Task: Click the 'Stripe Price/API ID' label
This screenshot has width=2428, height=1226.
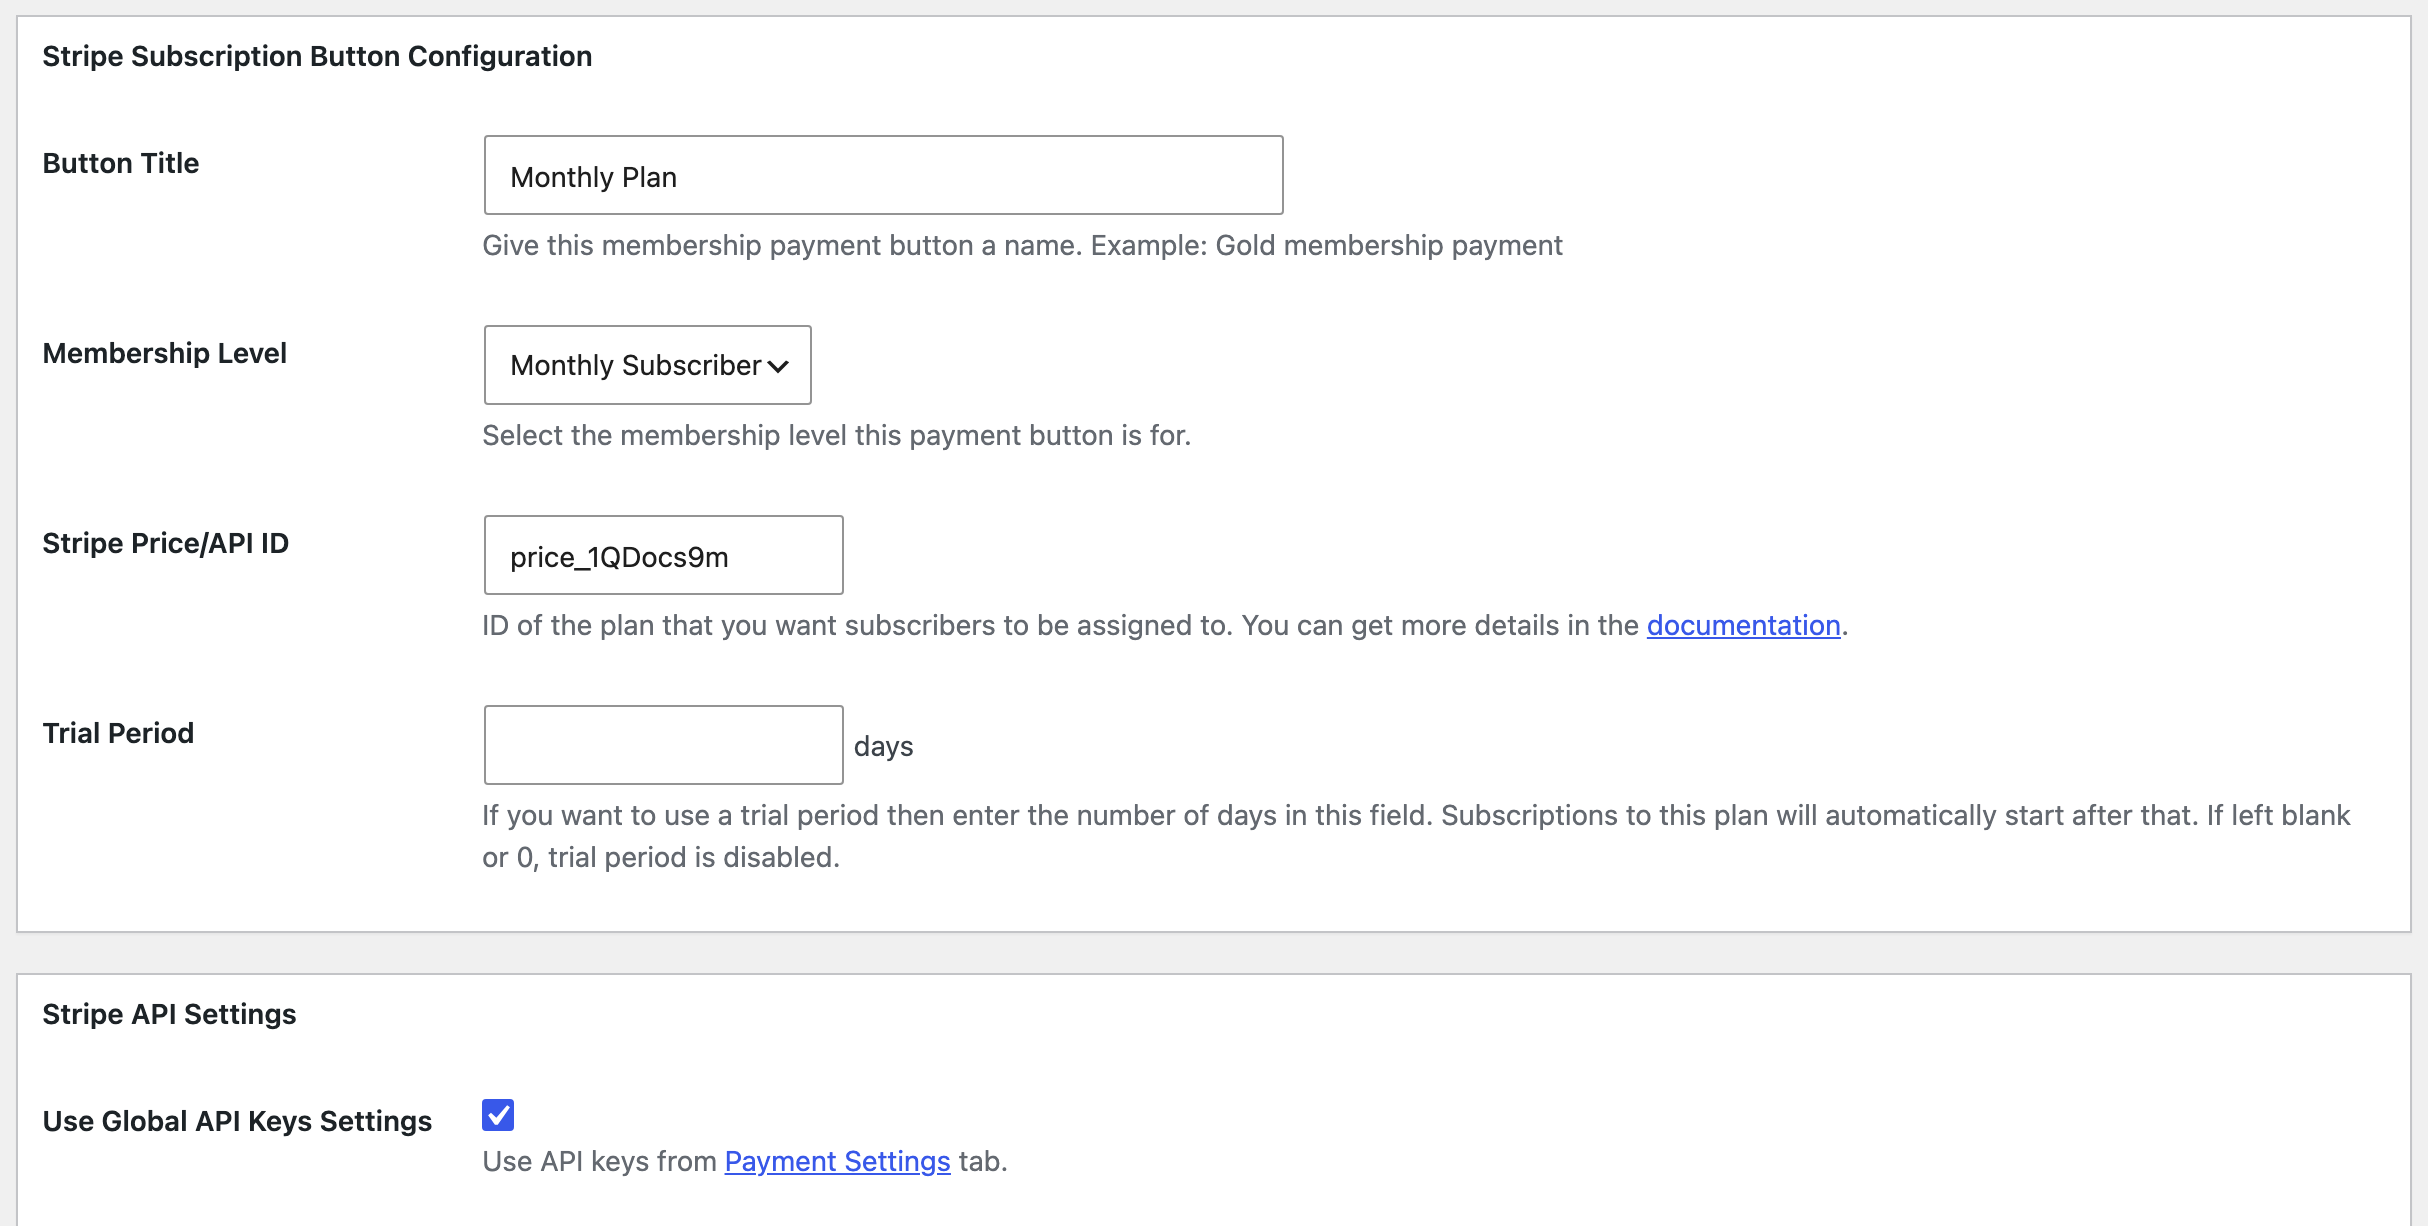Action: pos(166,543)
